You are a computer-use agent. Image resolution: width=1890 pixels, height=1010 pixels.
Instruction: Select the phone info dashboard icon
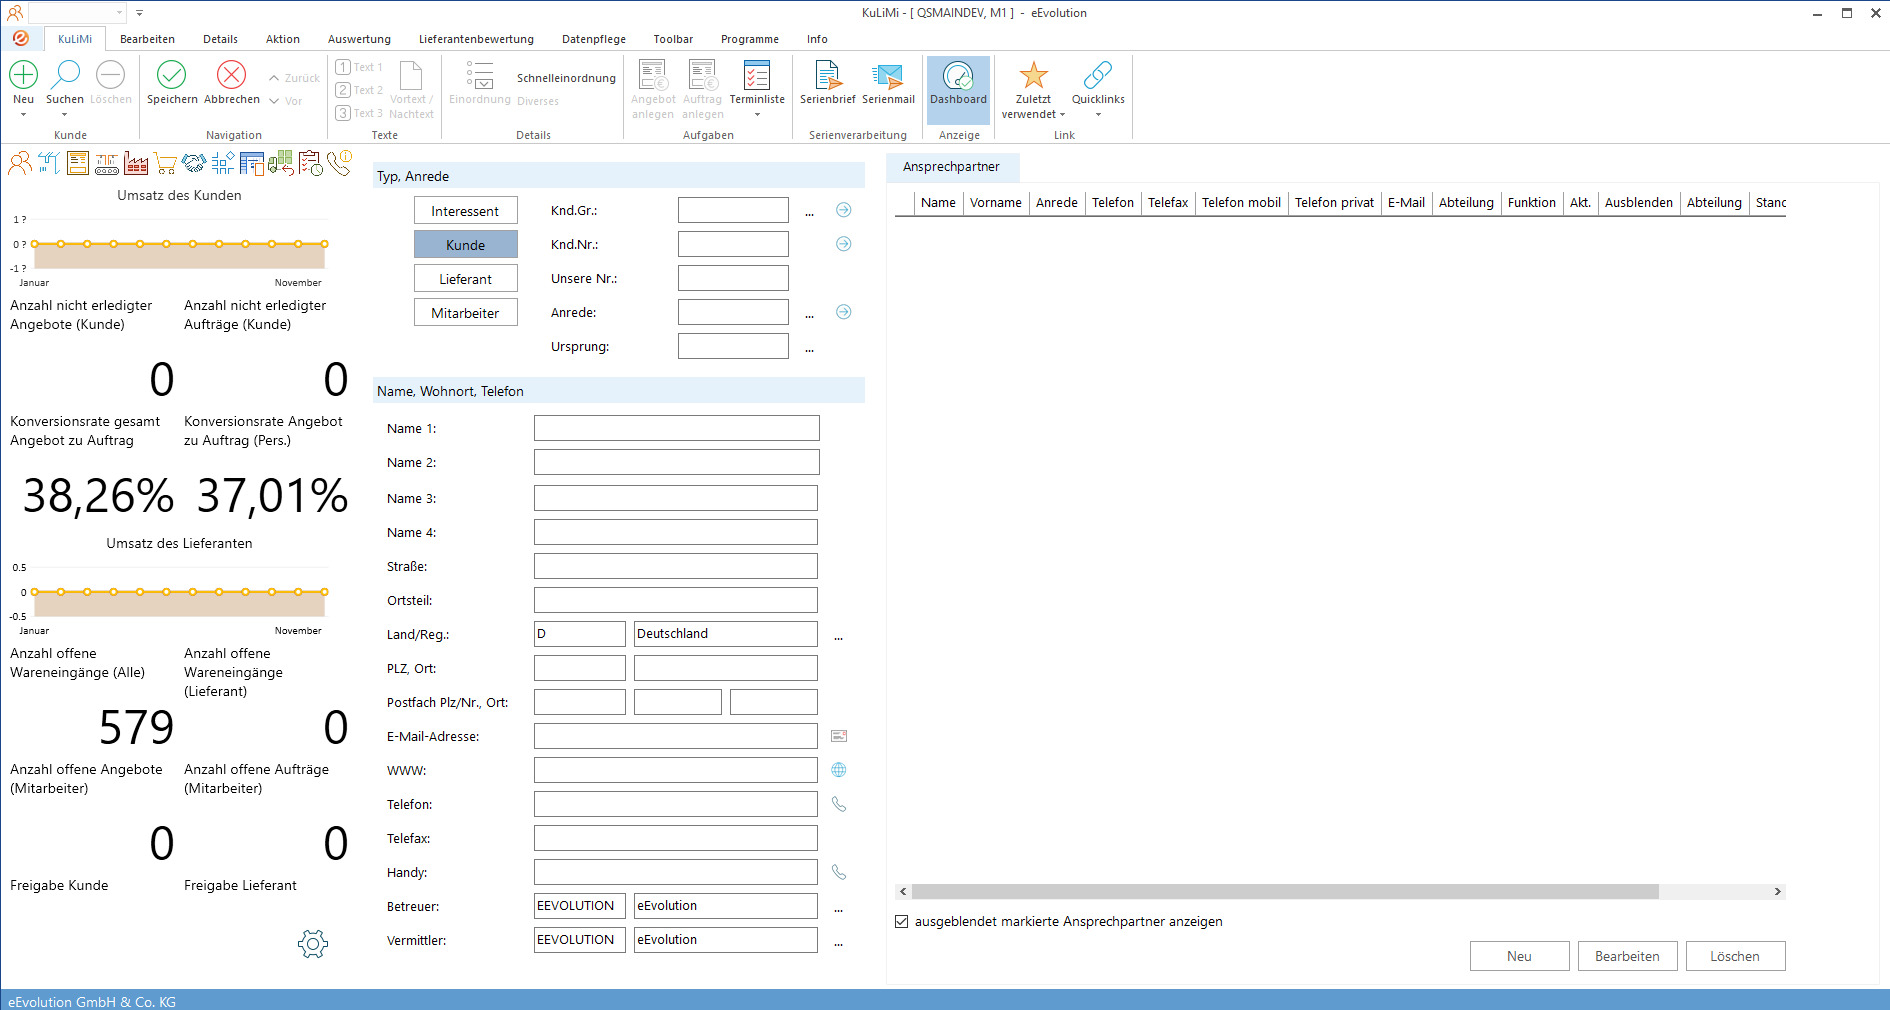[340, 163]
